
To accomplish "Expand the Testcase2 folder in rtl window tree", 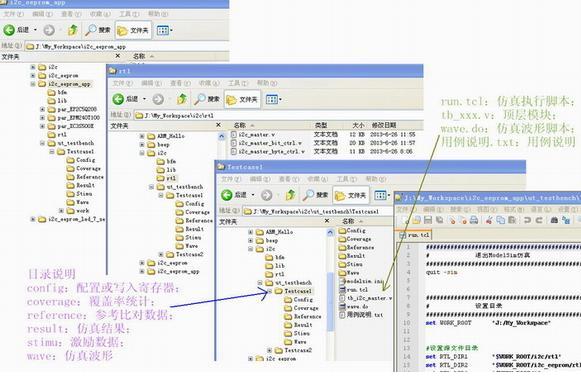I will [161, 254].
